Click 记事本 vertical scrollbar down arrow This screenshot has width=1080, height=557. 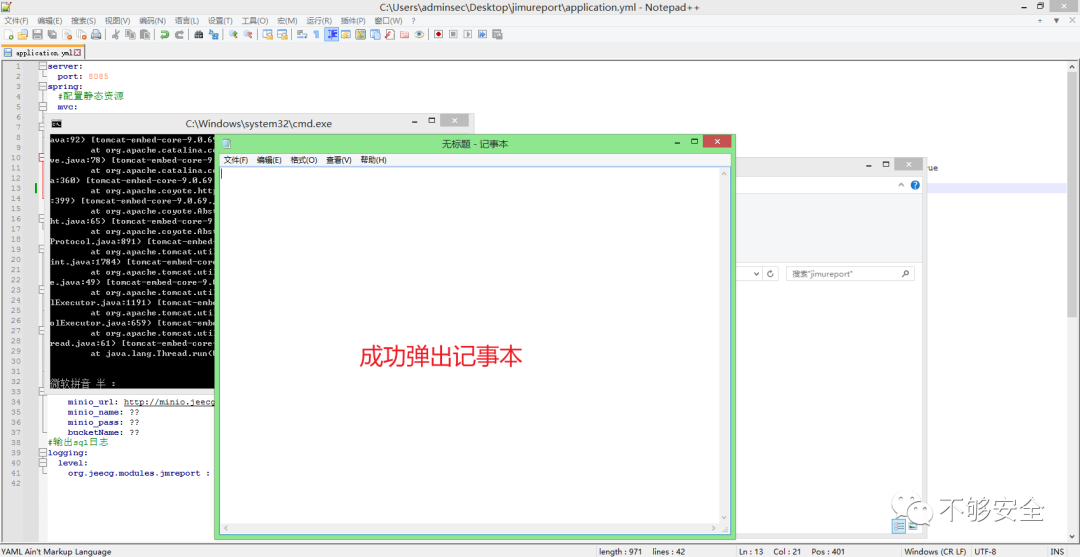point(724,517)
